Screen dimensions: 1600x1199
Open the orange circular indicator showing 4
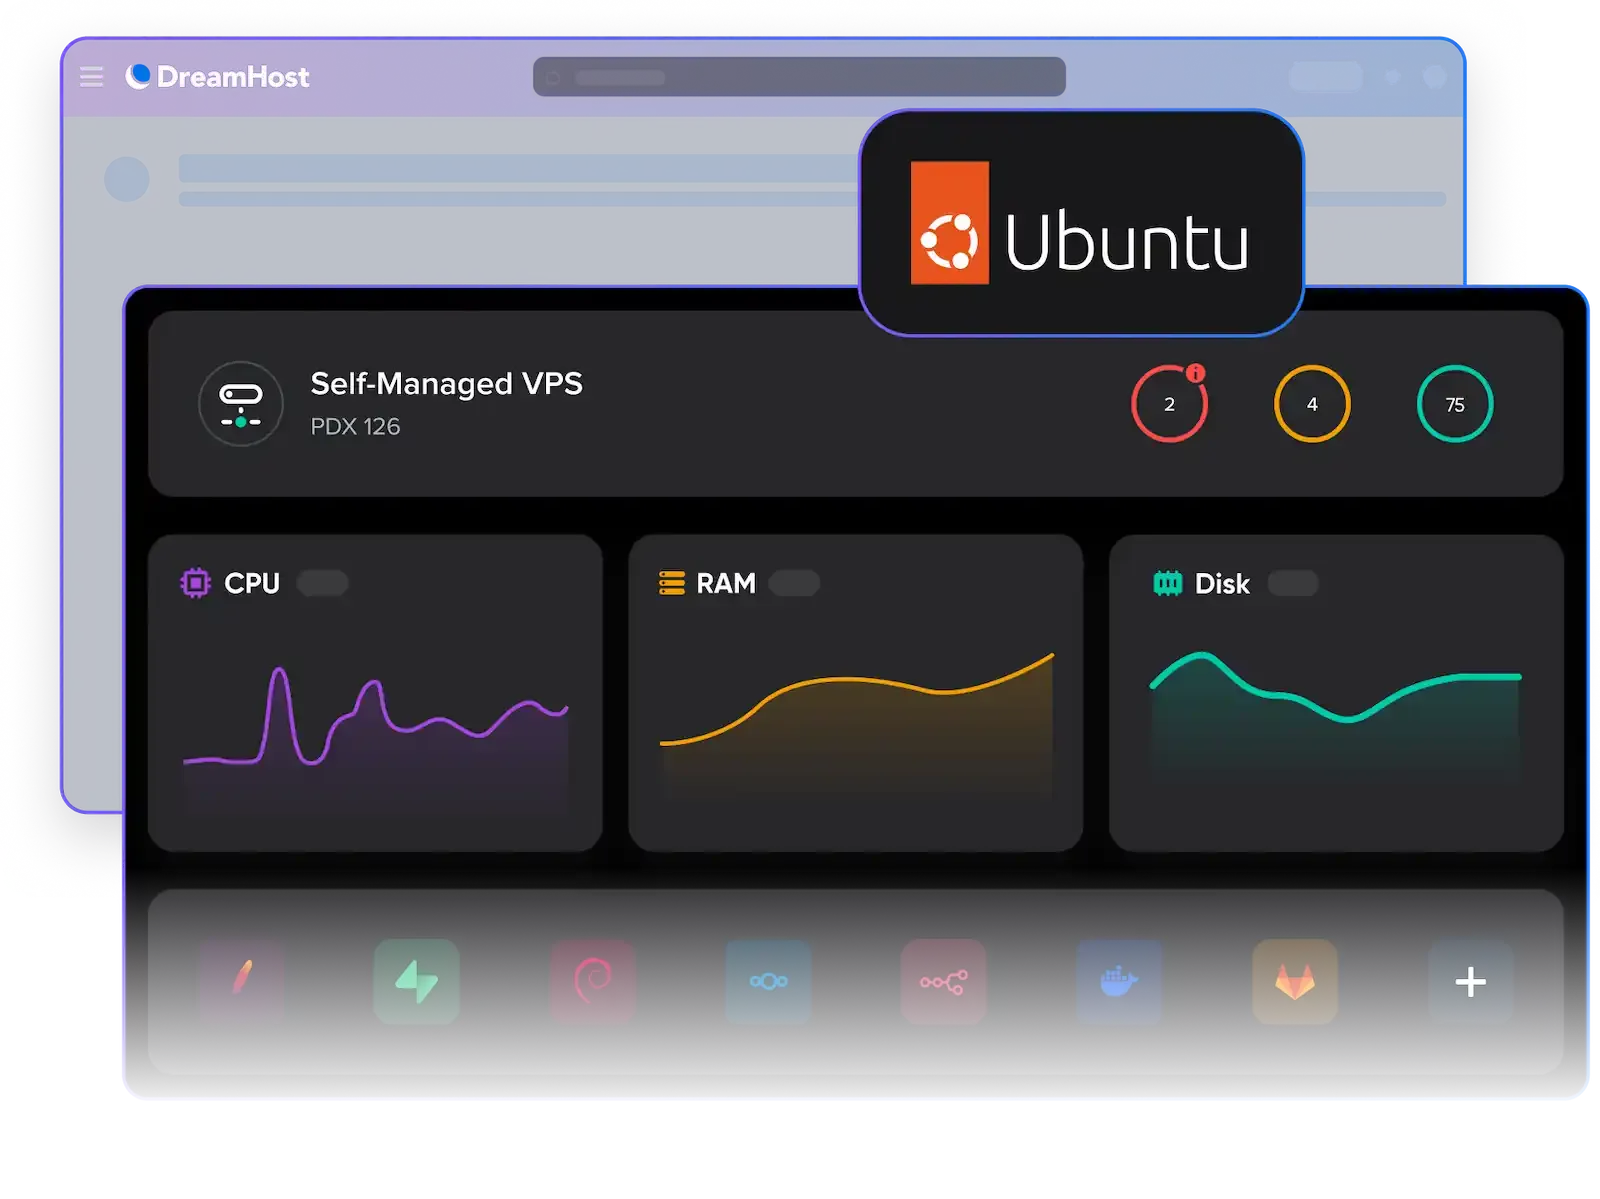coord(1312,404)
